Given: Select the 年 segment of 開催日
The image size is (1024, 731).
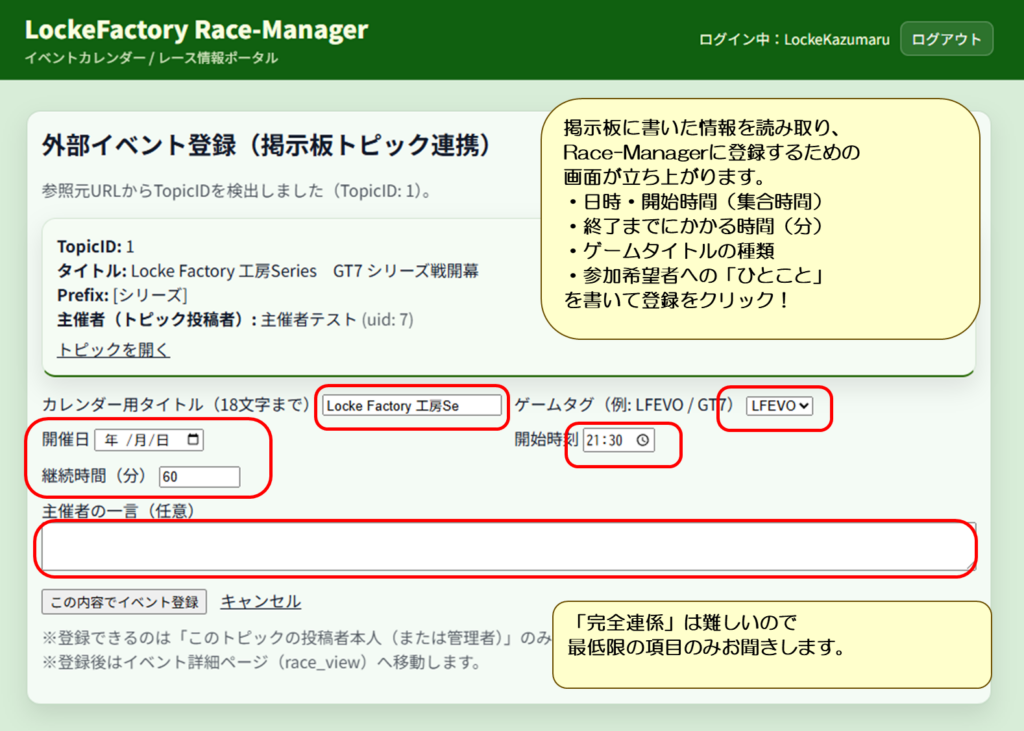Looking at the screenshot, I should (x=111, y=440).
